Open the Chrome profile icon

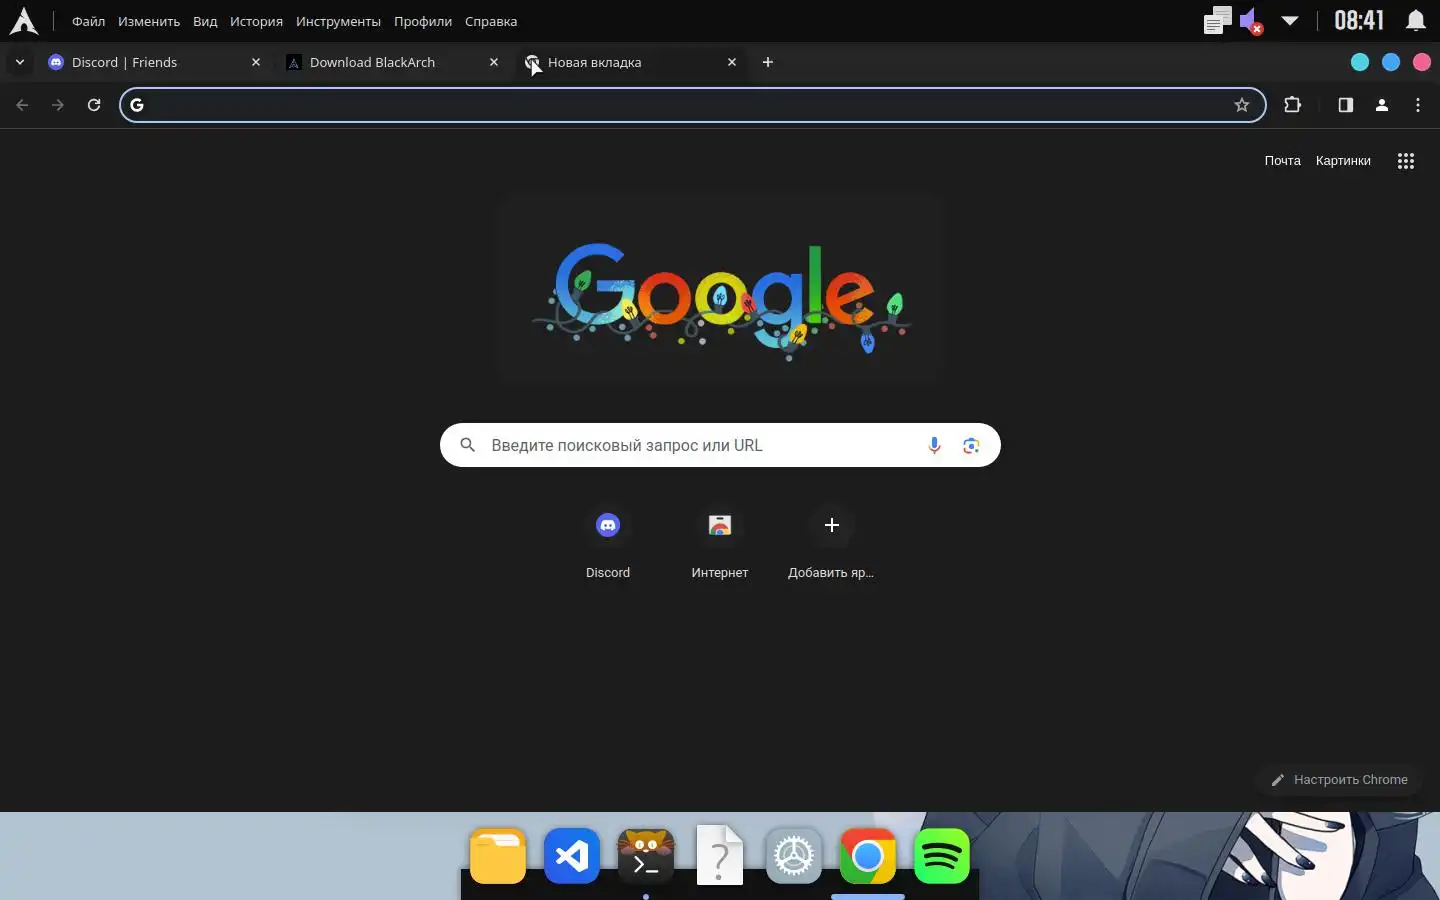1382,105
